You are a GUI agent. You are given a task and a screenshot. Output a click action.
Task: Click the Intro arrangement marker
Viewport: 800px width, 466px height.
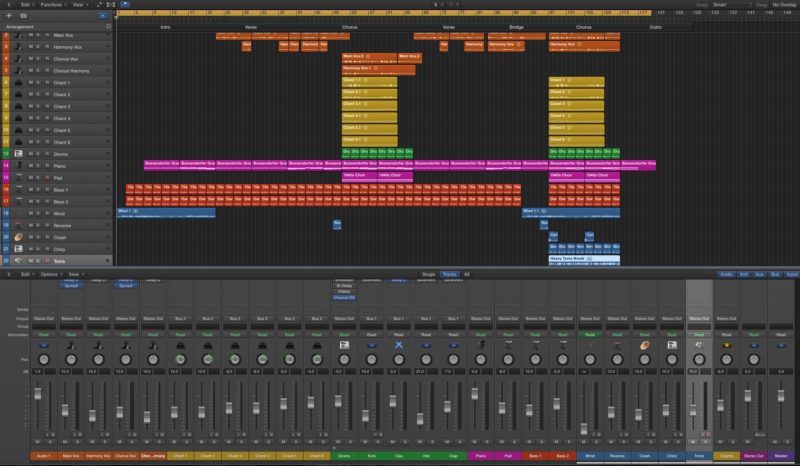pos(165,27)
